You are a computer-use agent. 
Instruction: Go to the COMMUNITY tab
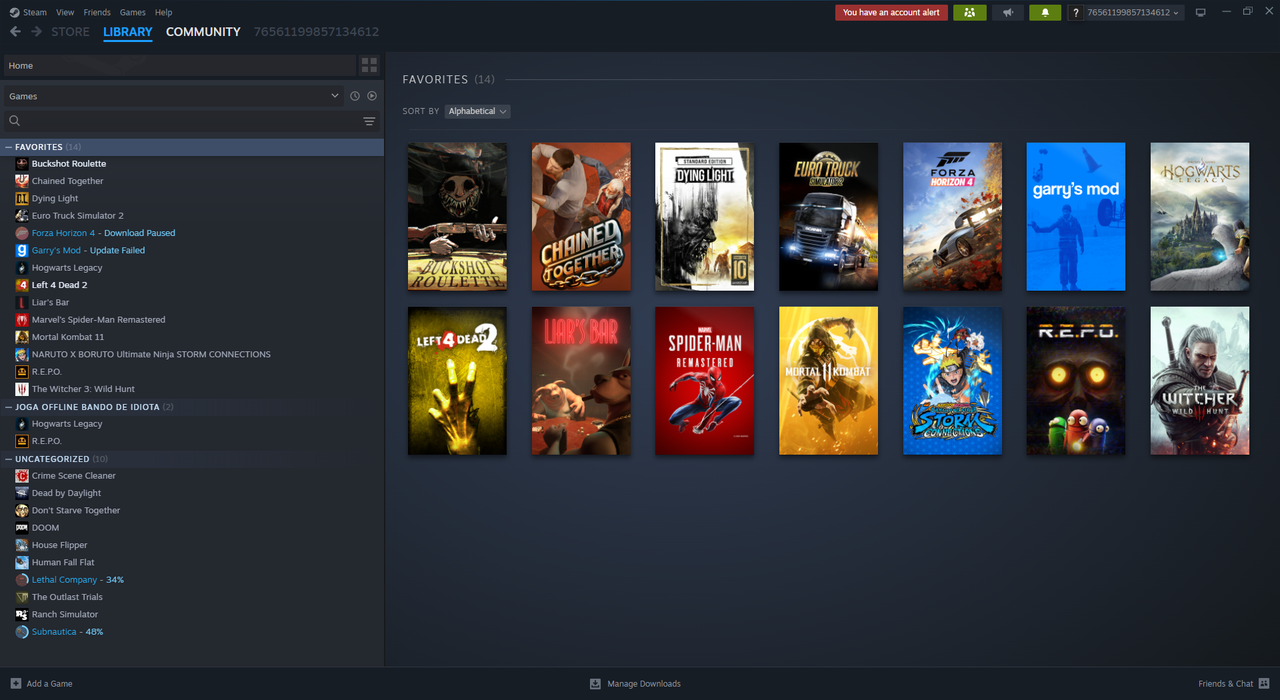(203, 32)
